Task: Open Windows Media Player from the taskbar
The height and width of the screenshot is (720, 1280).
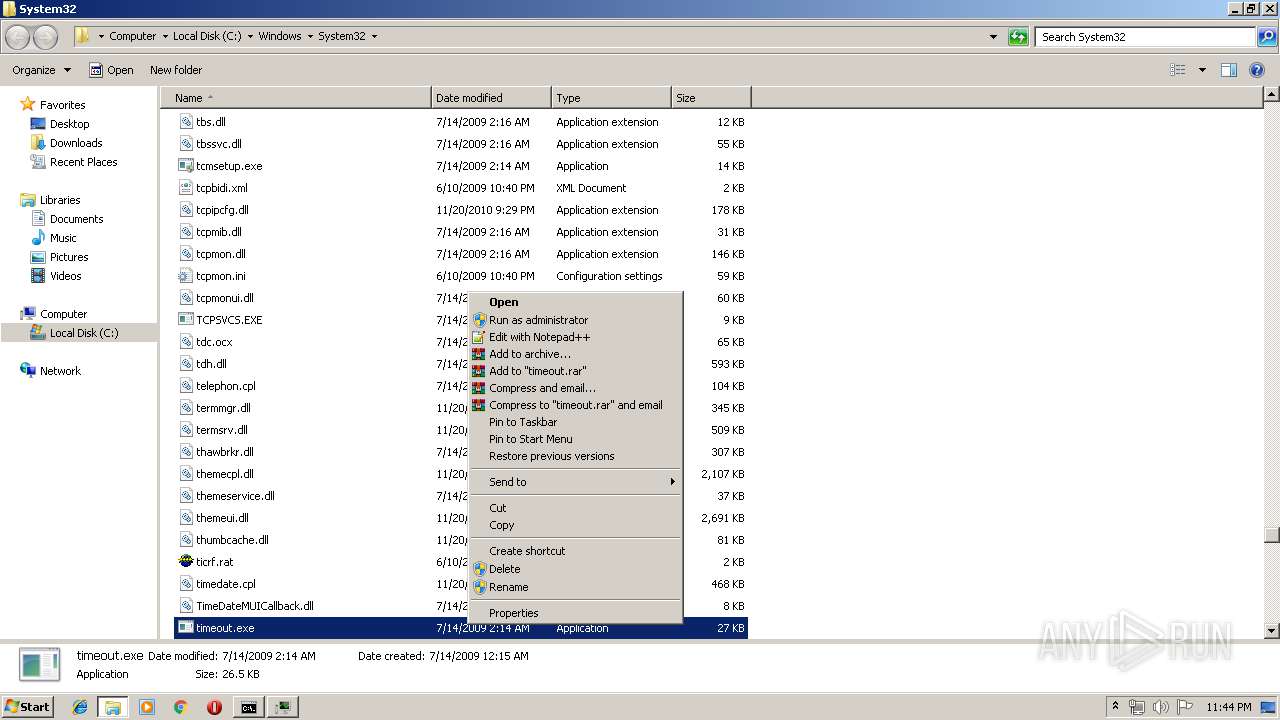Action: click(147, 707)
